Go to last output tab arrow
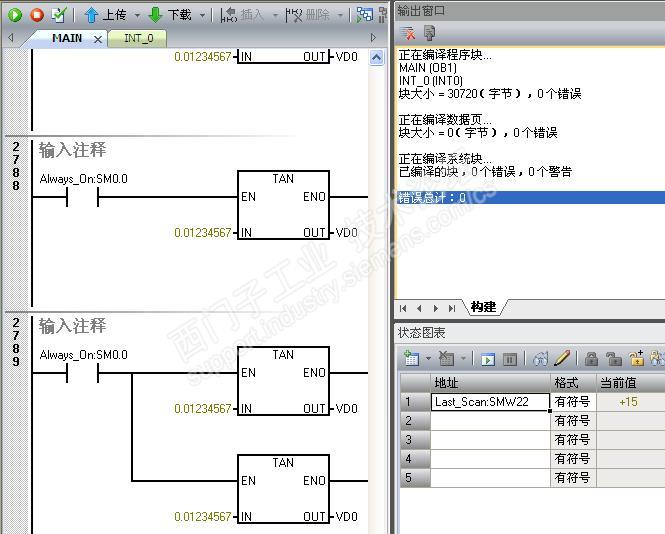This screenshot has height=534, width=665. coord(452,308)
